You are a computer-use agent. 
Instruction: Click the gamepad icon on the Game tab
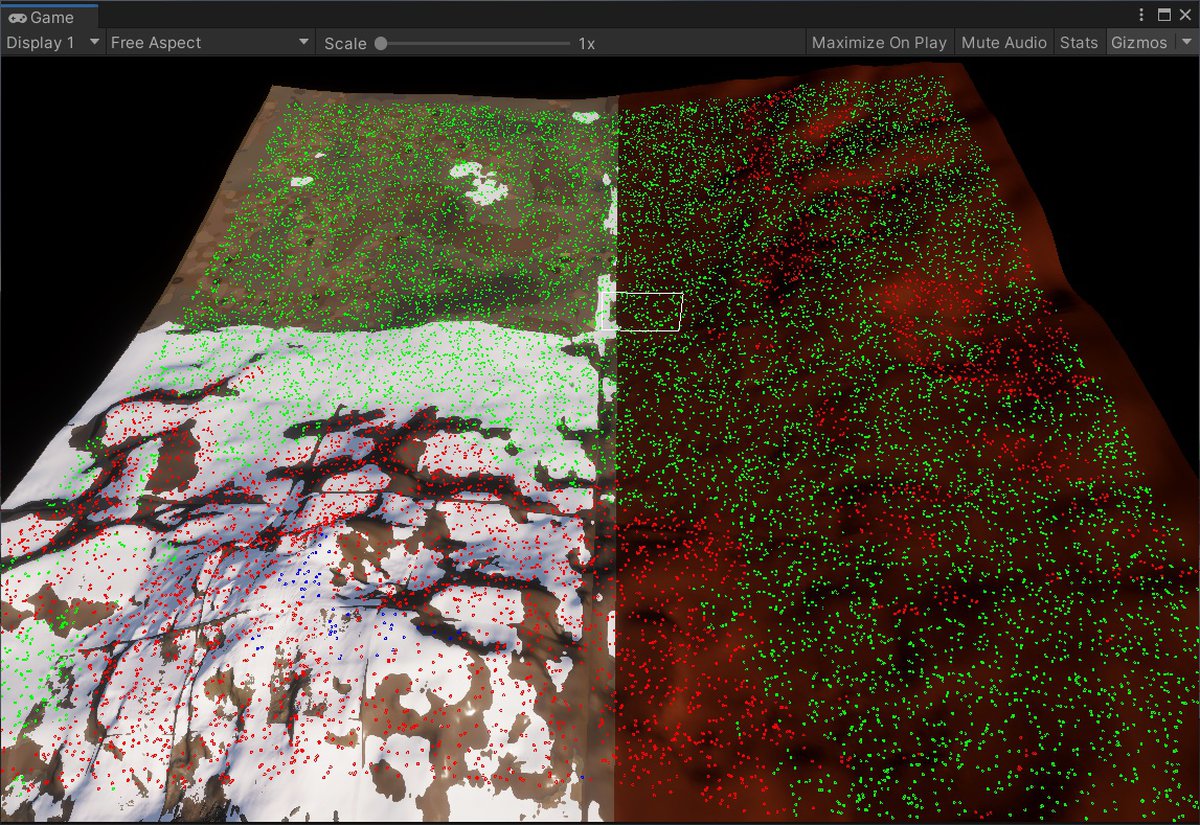(x=17, y=17)
